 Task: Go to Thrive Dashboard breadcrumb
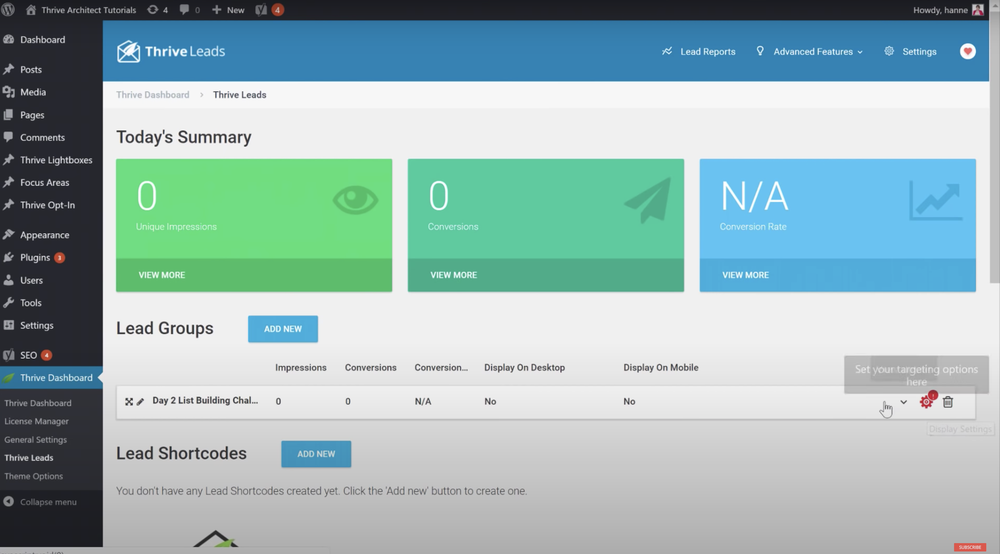[x=152, y=95]
